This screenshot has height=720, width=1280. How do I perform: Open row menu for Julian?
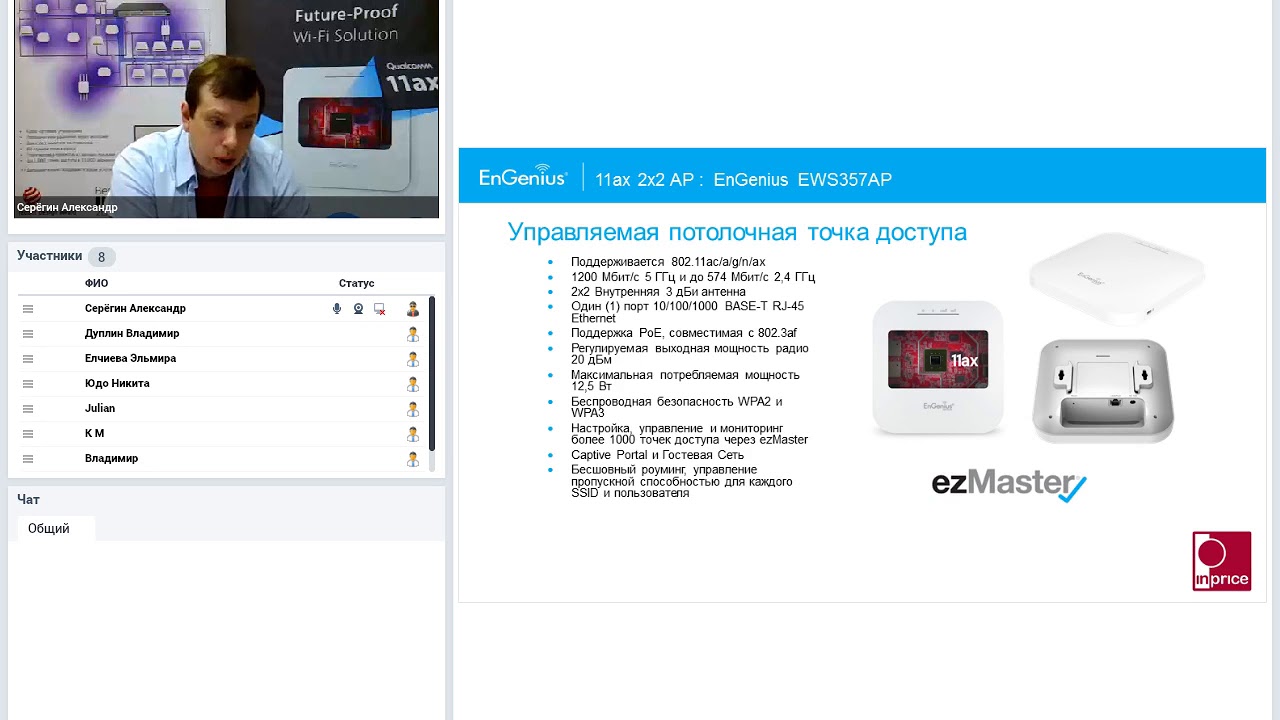[28, 409]
